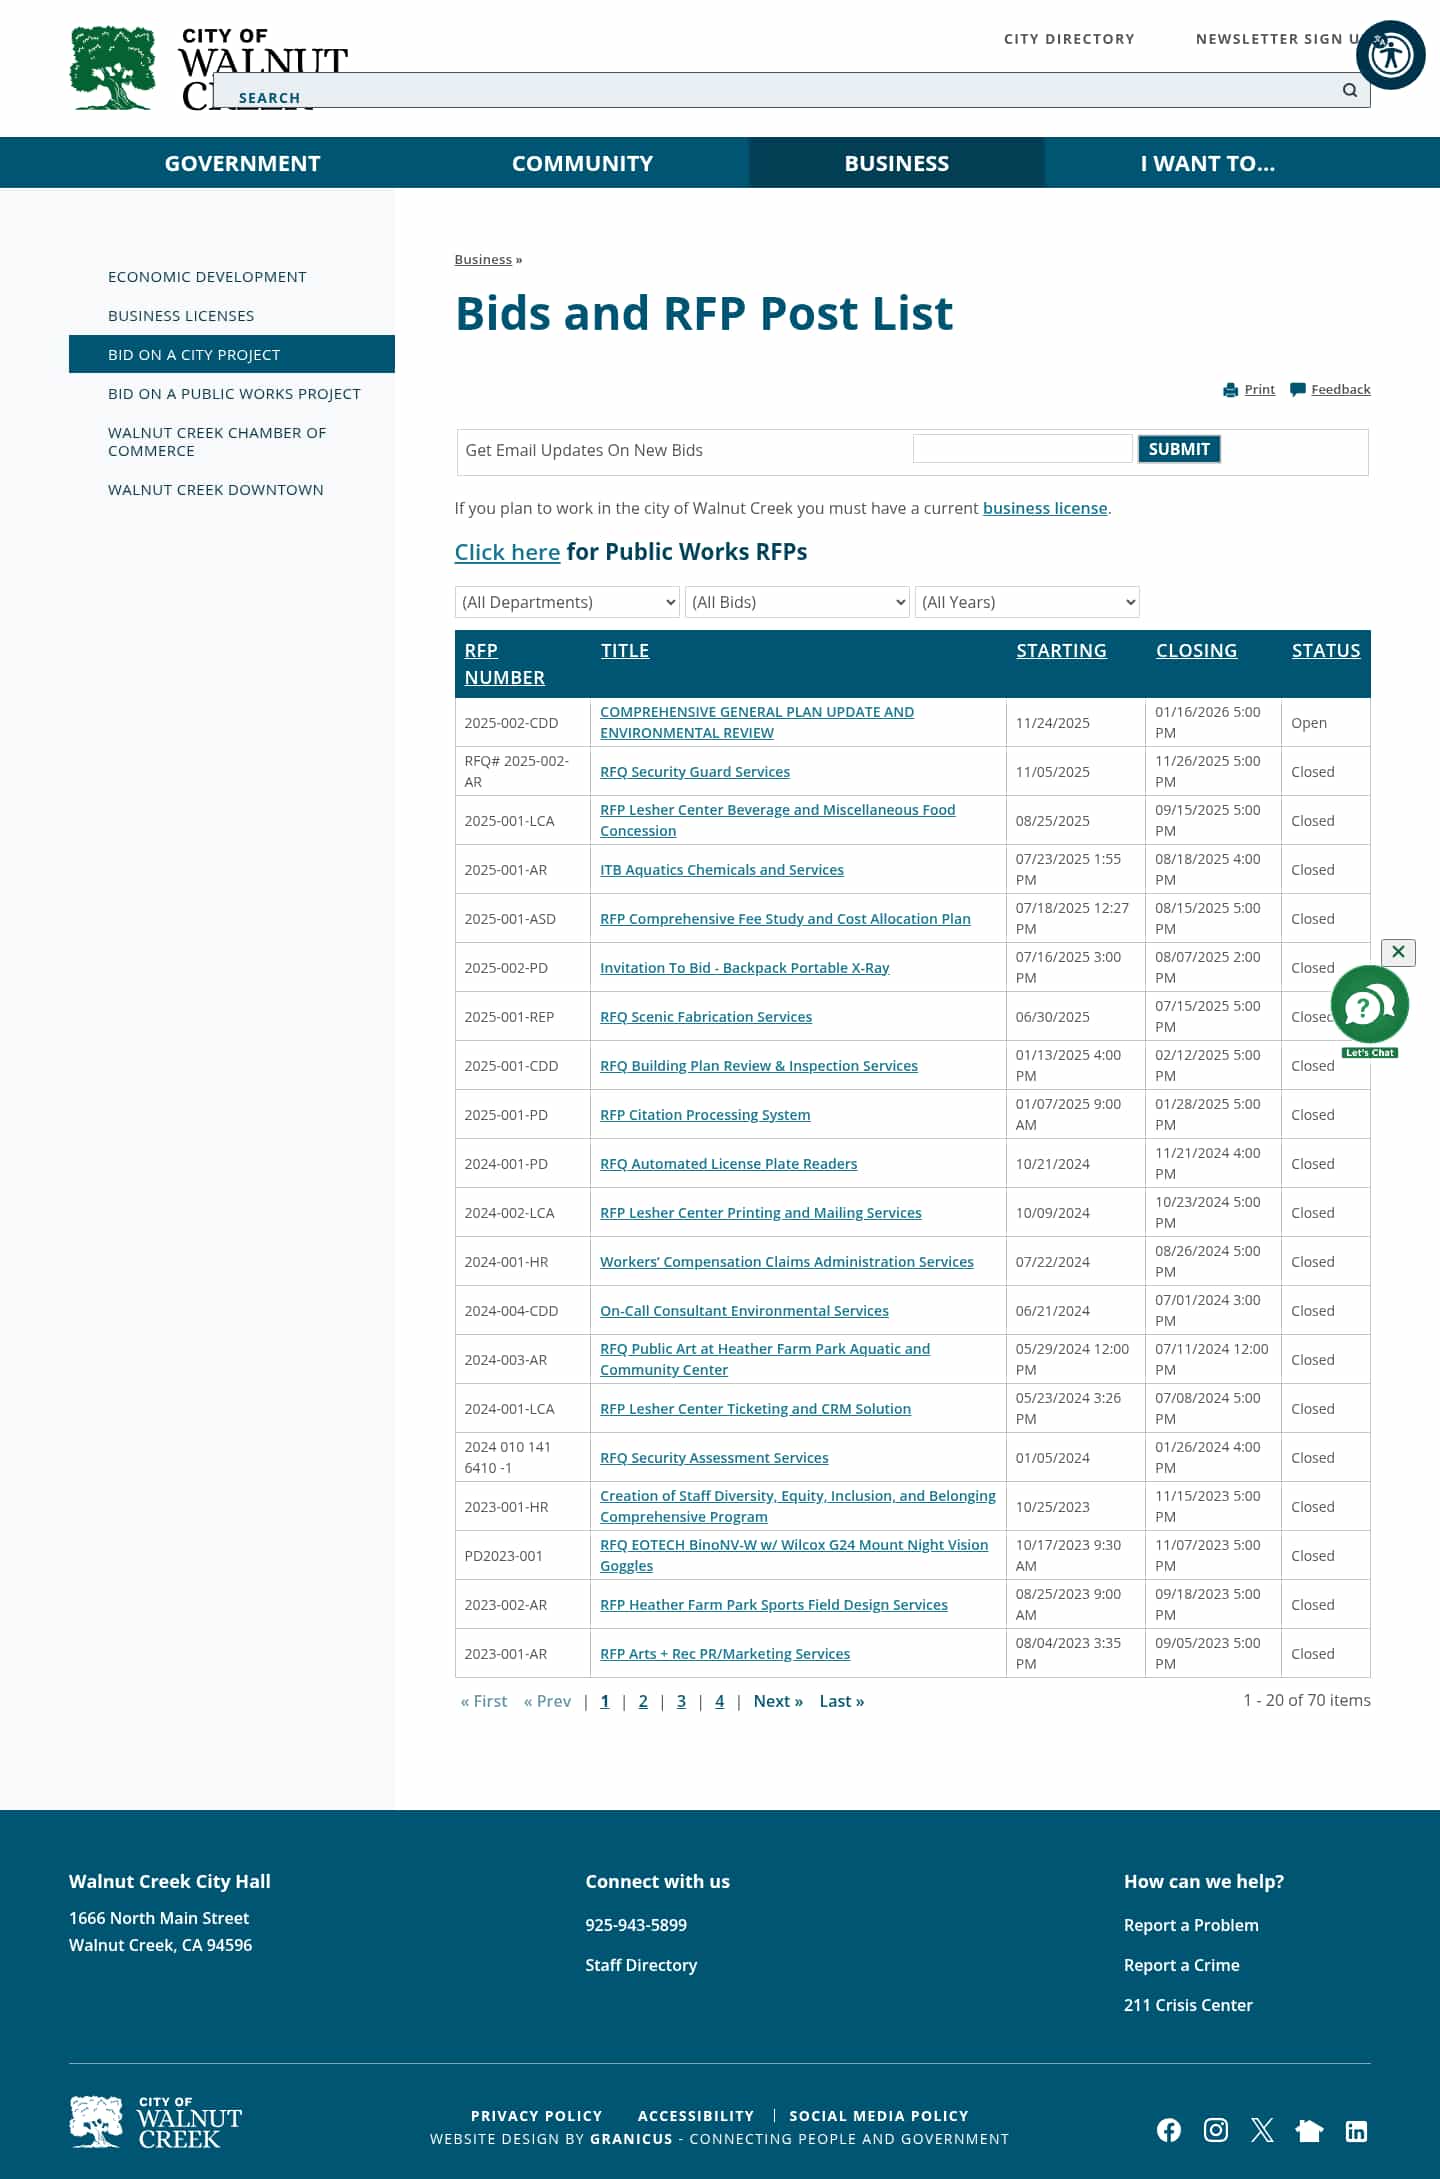Go to page 4 of results
This screenshot has width=1440, height=2179.
[719, 1701]
